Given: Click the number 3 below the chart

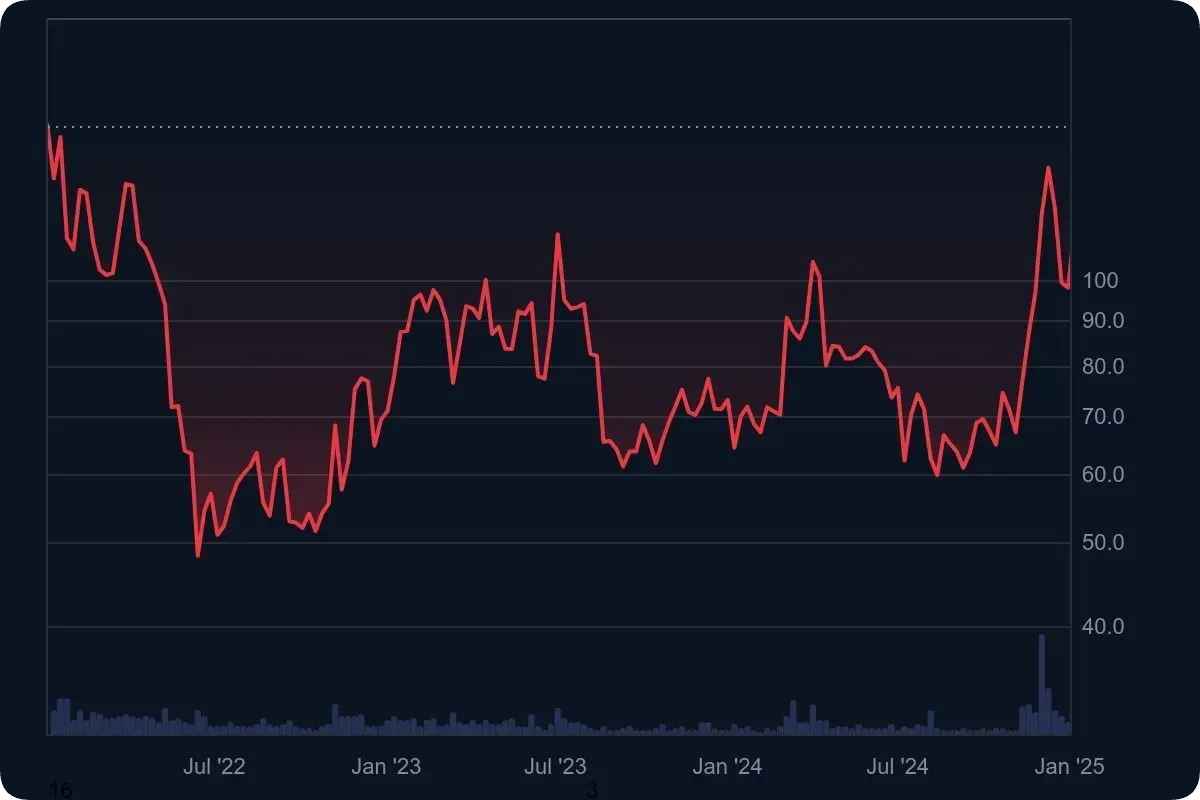Looking at the screenshot, I should click(x=592, y=791).
